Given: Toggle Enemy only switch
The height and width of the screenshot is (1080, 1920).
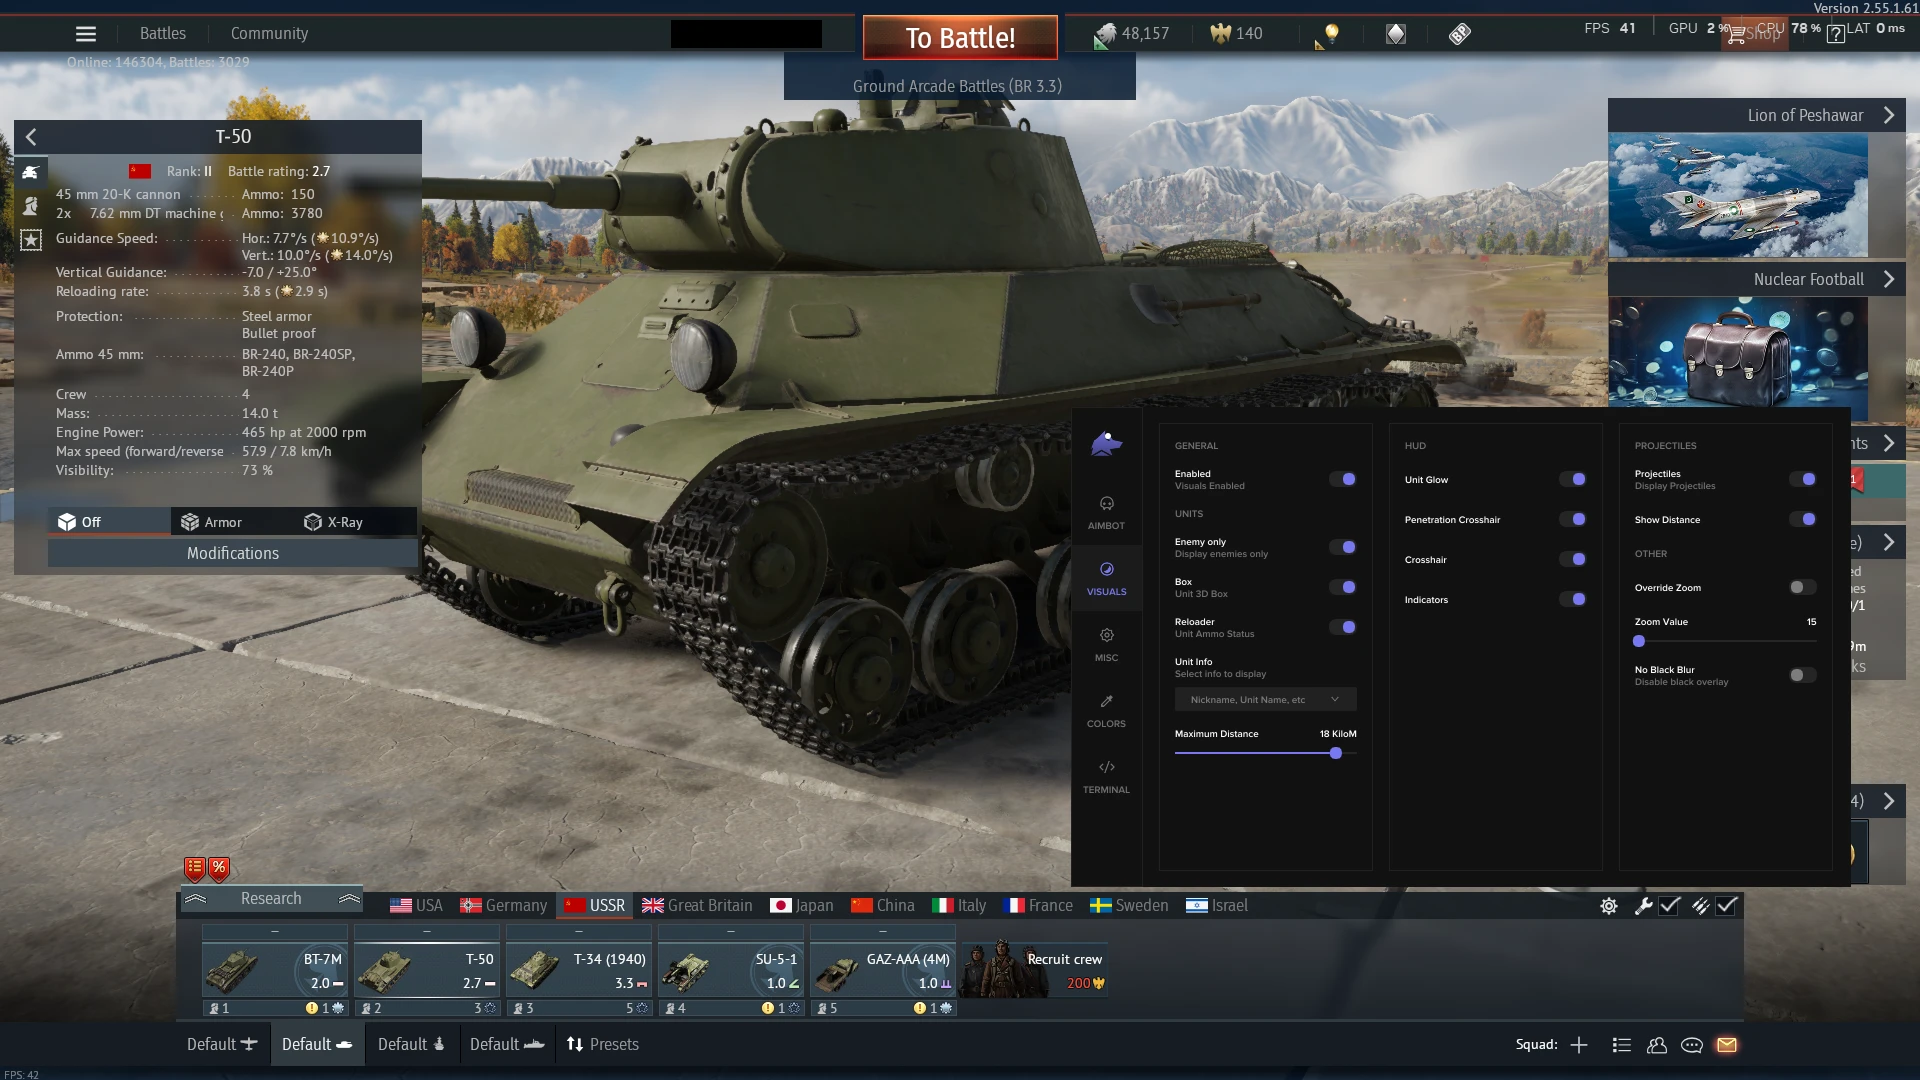Looking at the screenshot, I should click(x=1343, y=548).
